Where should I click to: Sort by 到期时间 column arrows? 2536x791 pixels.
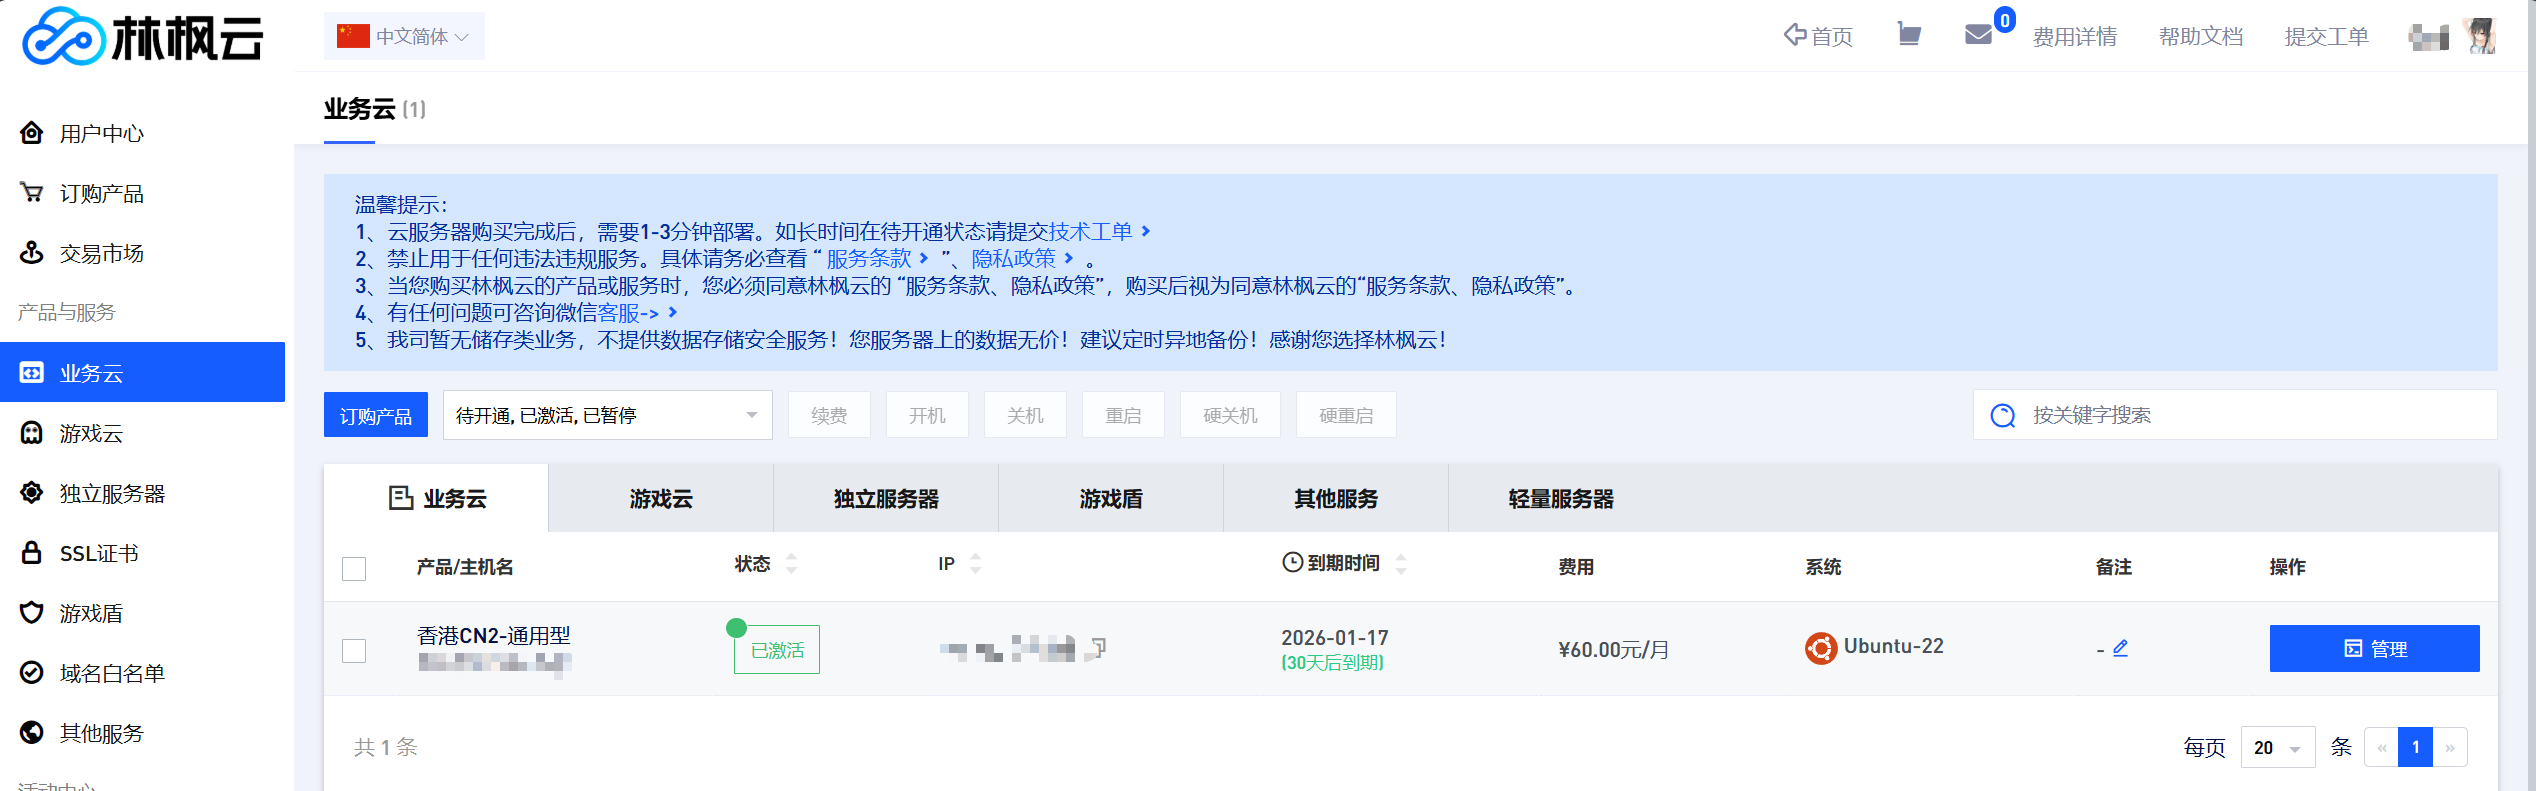[1401, 564]
